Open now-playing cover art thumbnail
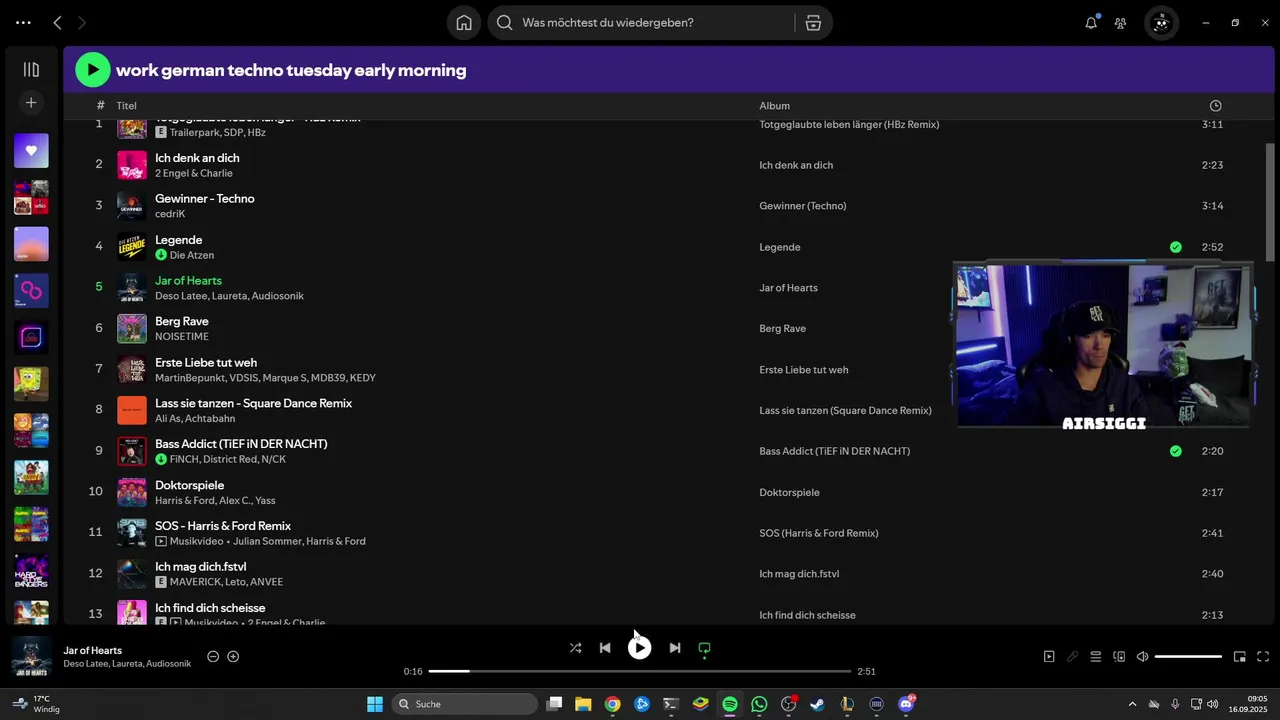 [31, 656]
